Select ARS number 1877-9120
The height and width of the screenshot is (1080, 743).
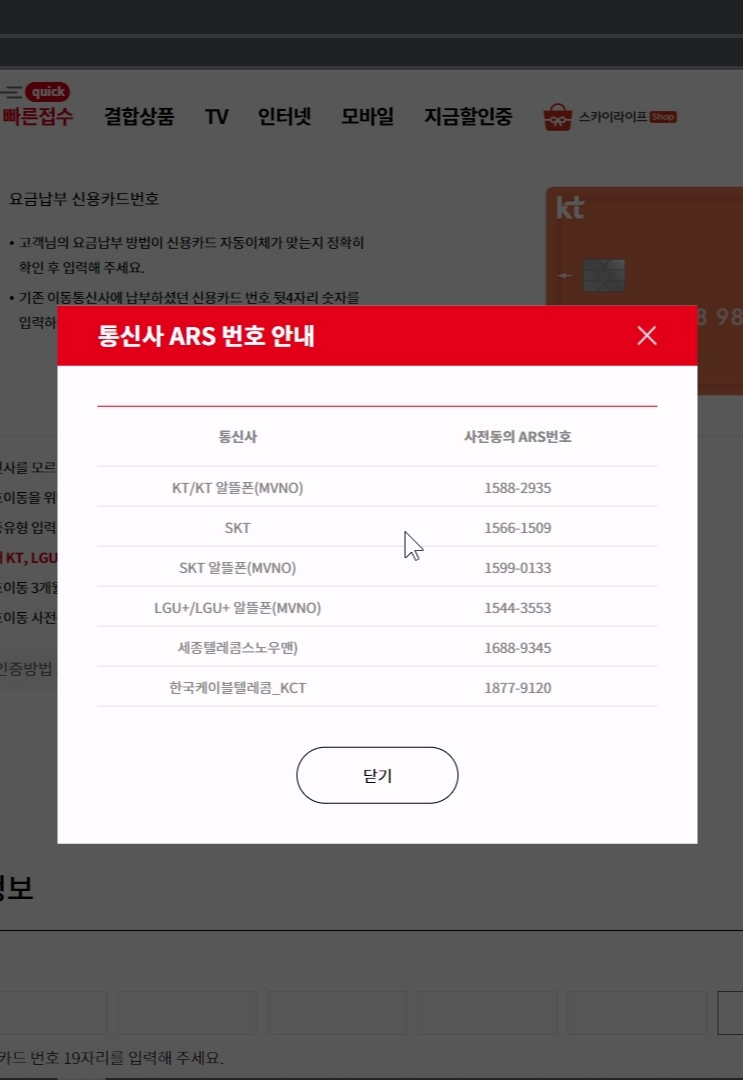coord(518,687)
